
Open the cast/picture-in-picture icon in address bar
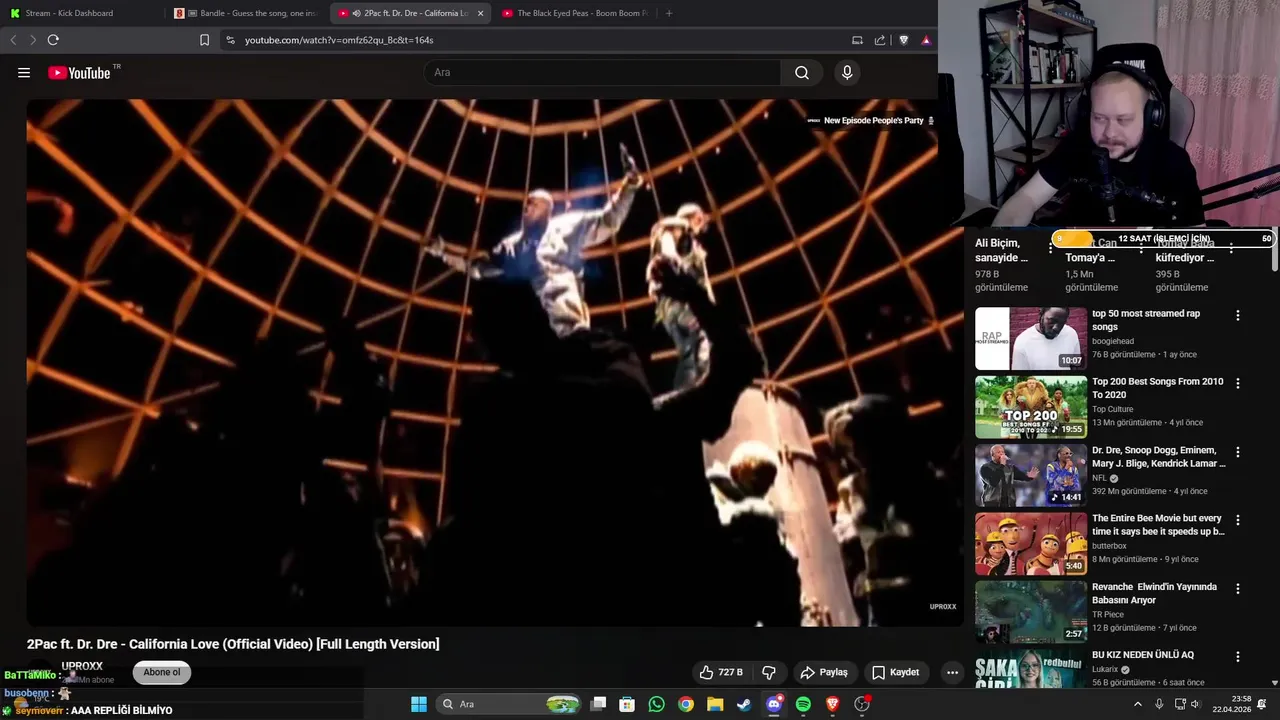[x=857, y=40]
